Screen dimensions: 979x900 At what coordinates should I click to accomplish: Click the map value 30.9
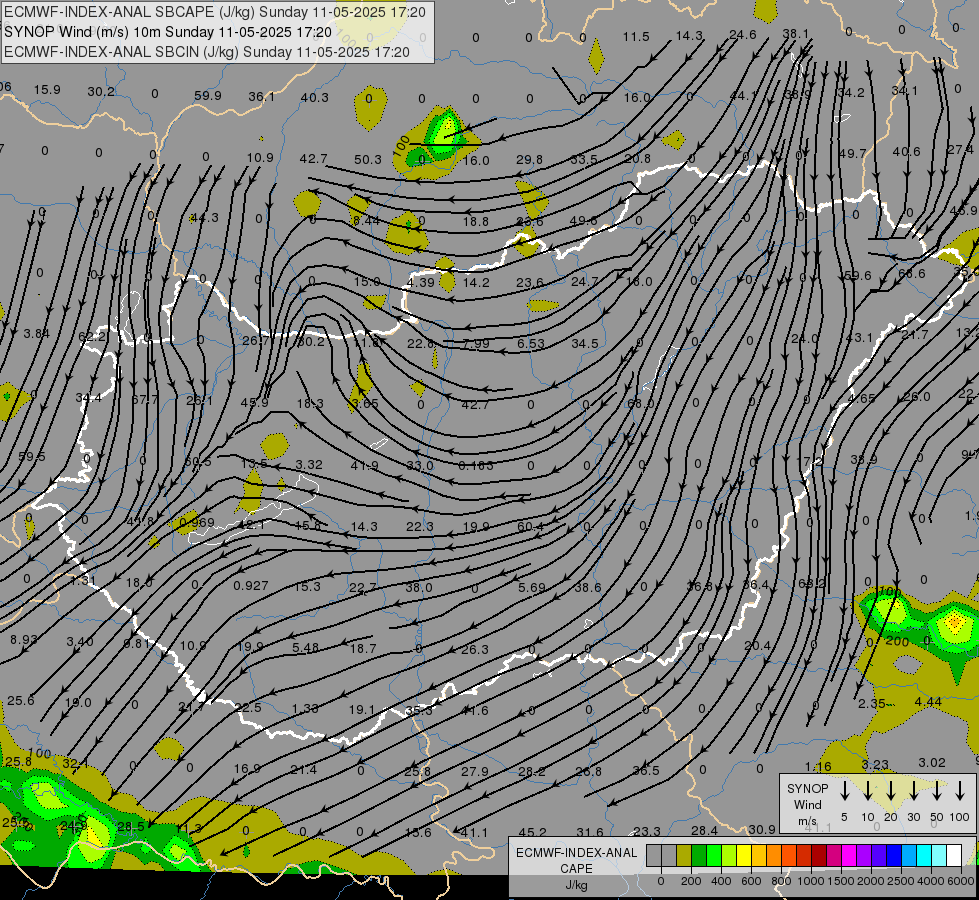762,829
